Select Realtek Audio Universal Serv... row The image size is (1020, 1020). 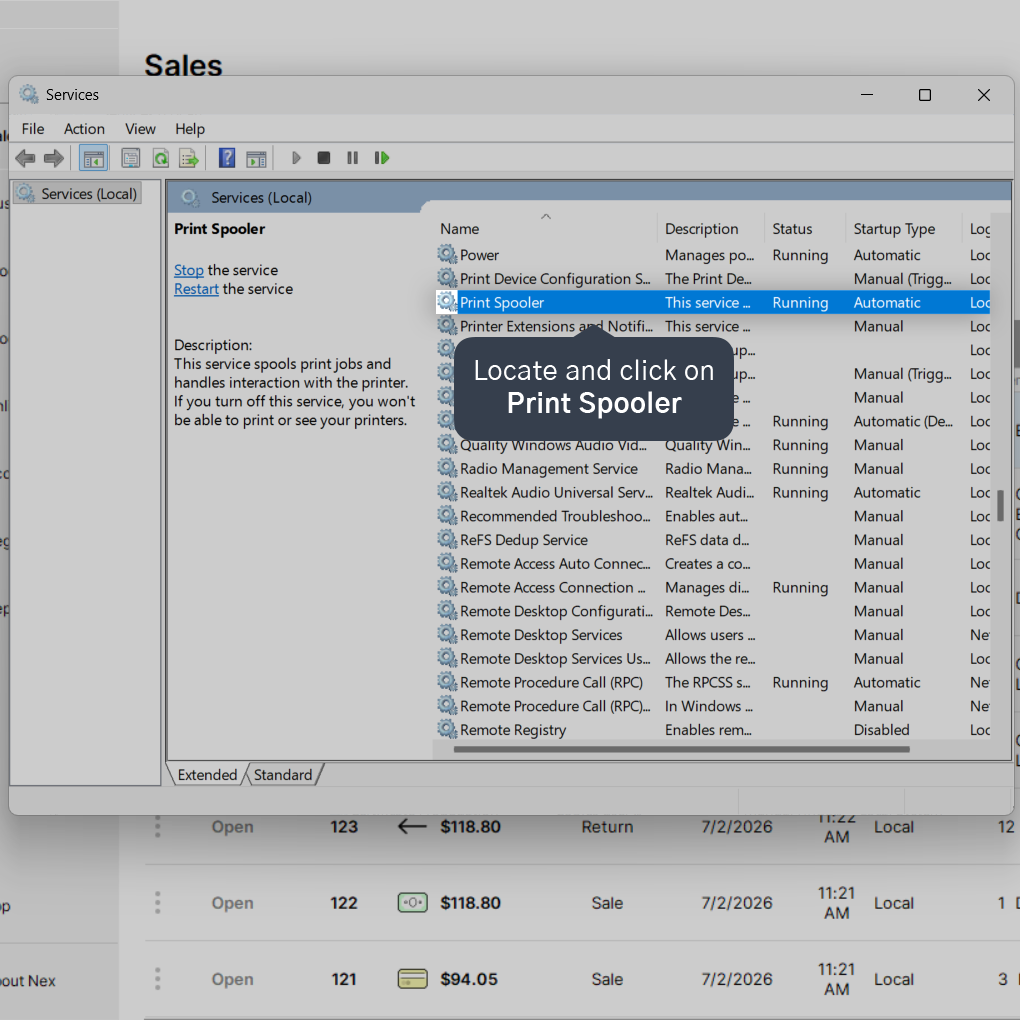tap(713, 492)
